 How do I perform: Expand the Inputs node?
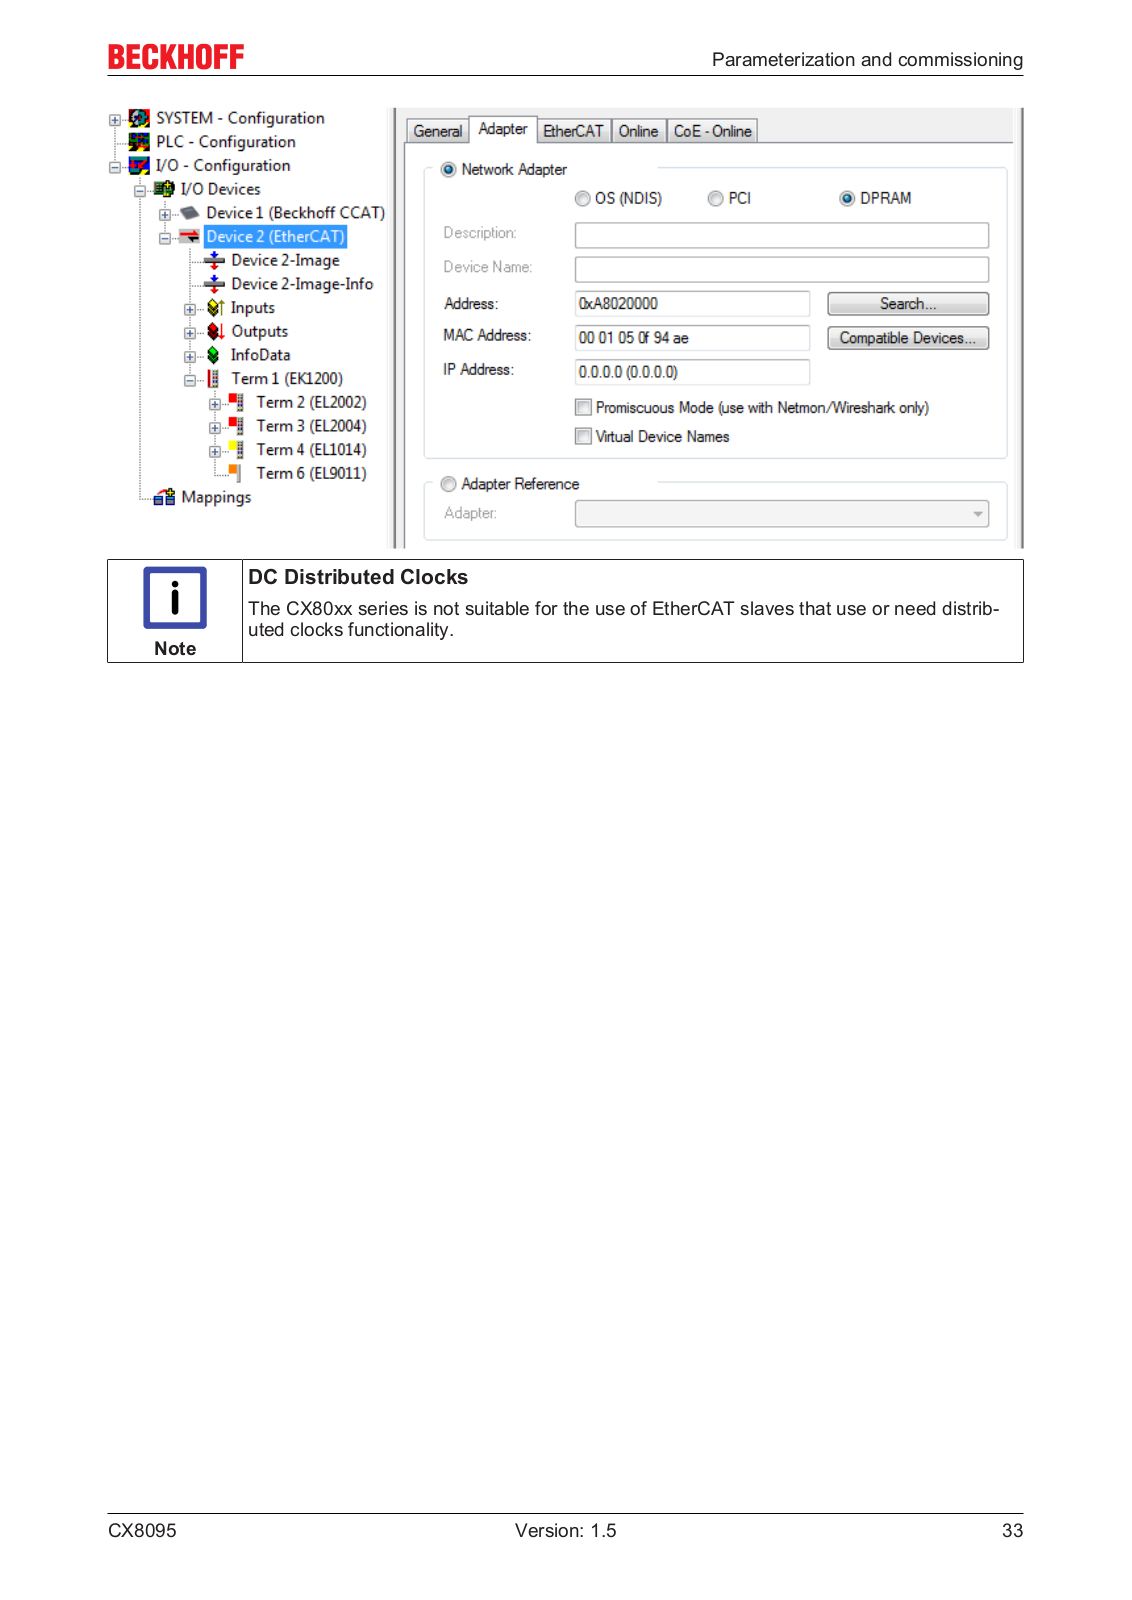(x=190, y=310)
